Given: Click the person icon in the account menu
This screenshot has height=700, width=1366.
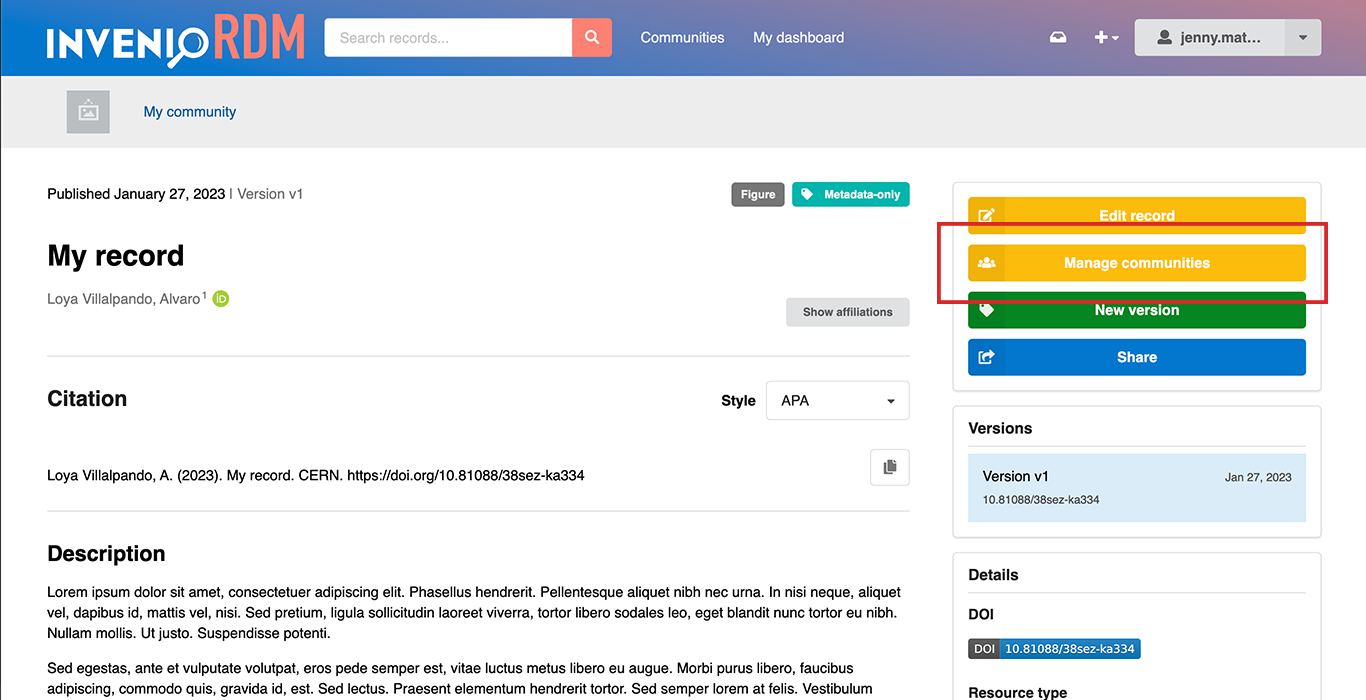Looking at the screenshot, I should click(x=1164, y=37).
